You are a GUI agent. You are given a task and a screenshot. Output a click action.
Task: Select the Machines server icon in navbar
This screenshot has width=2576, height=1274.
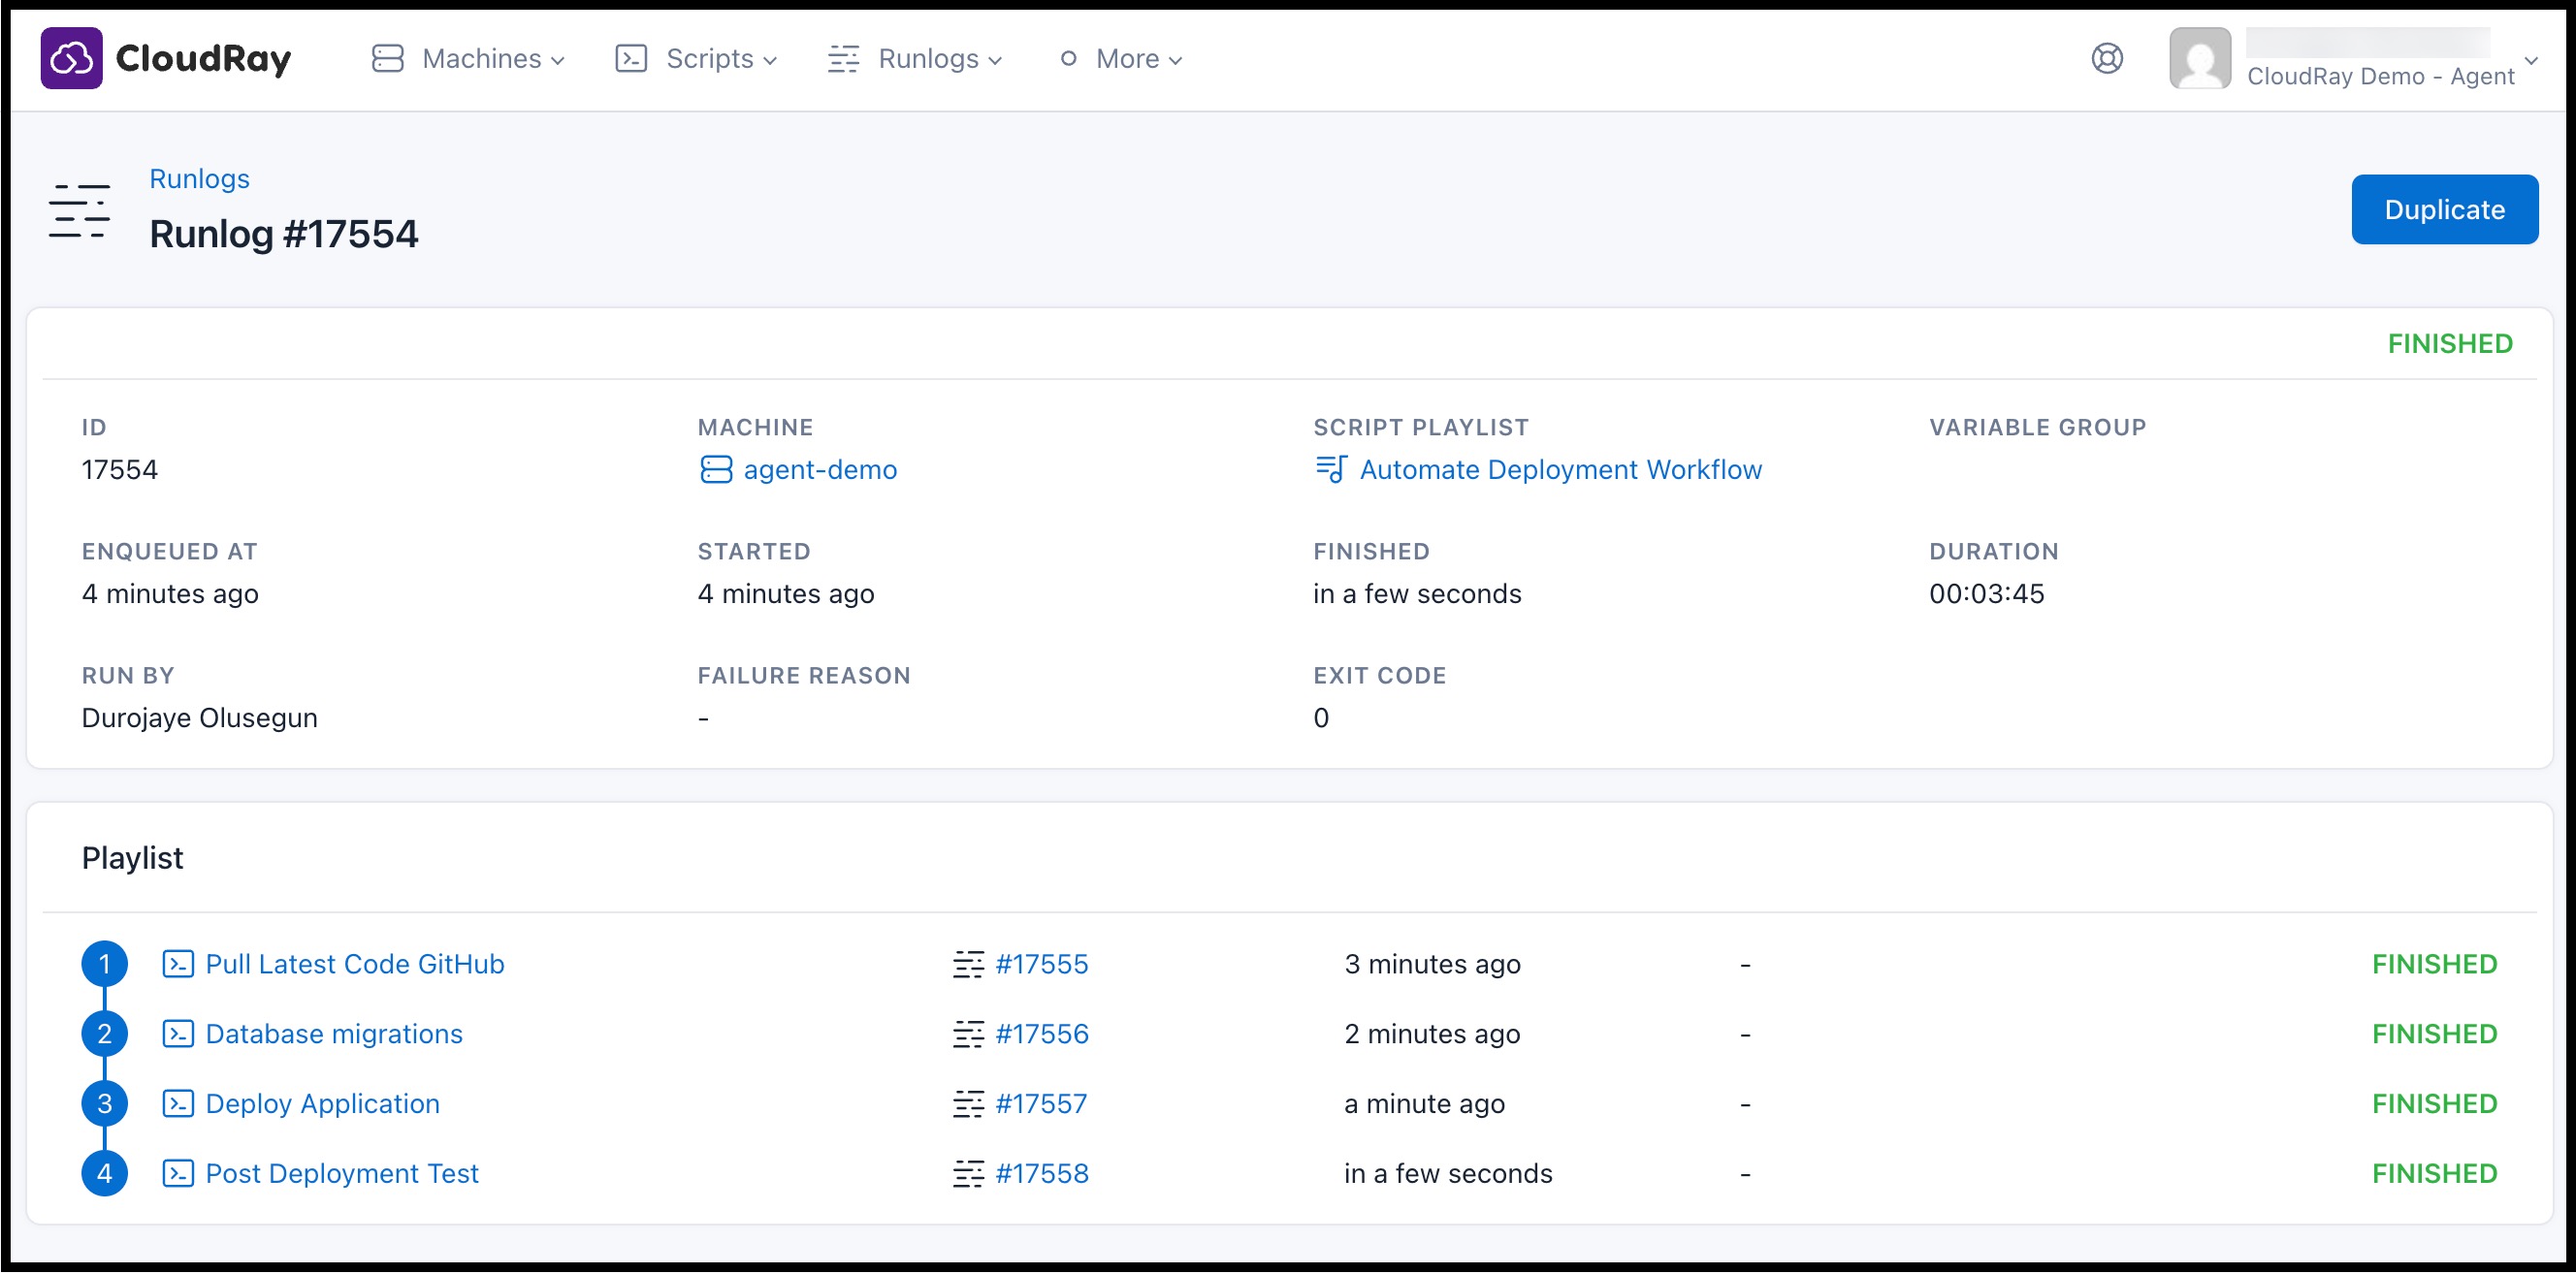388,58
